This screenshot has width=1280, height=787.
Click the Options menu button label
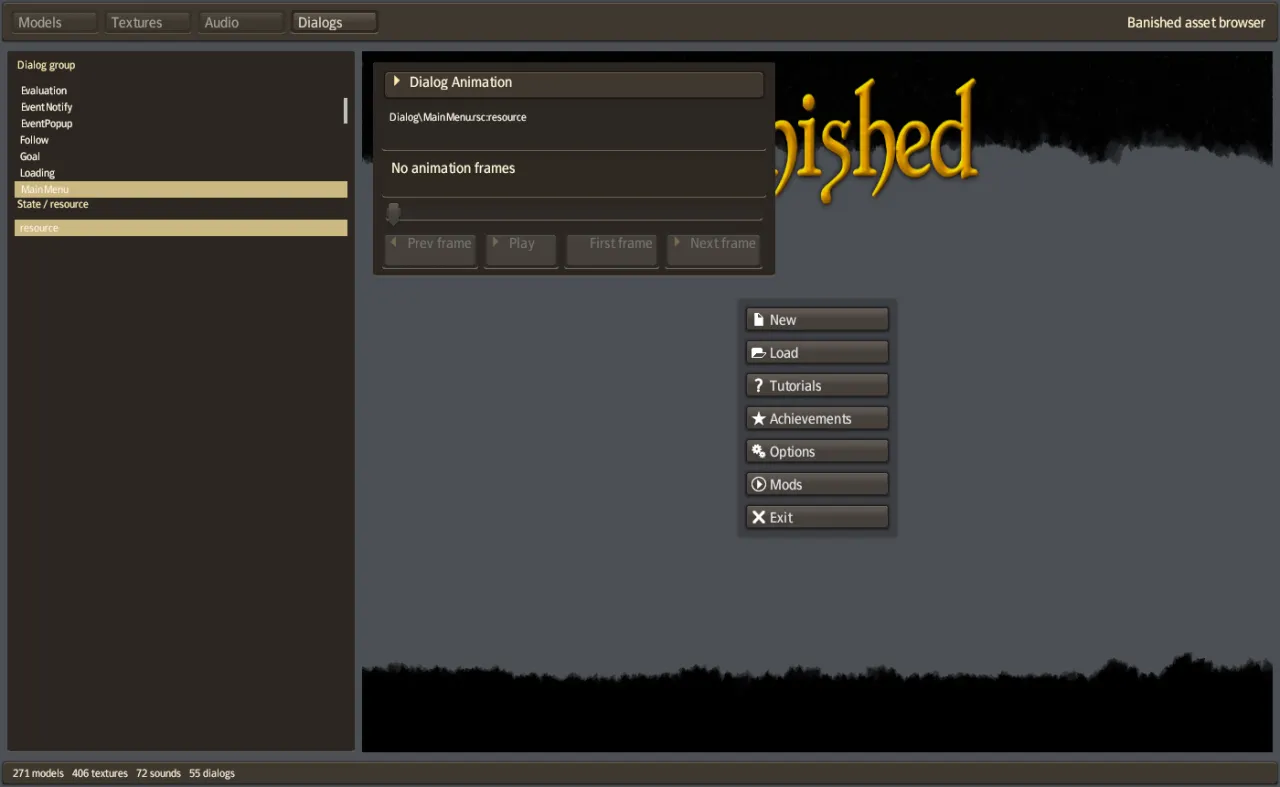(792, 452)
